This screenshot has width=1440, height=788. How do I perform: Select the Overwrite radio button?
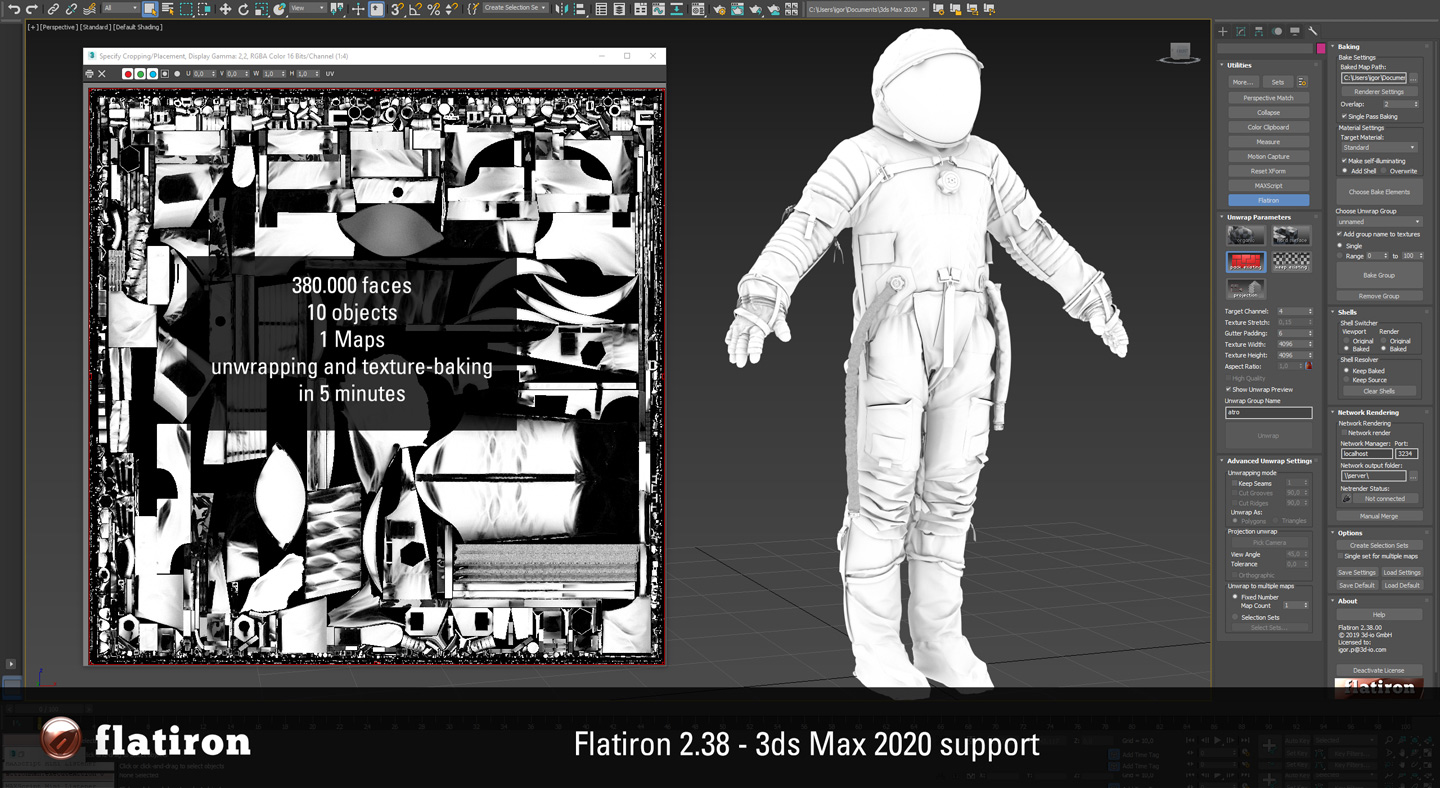point(1384,171)
